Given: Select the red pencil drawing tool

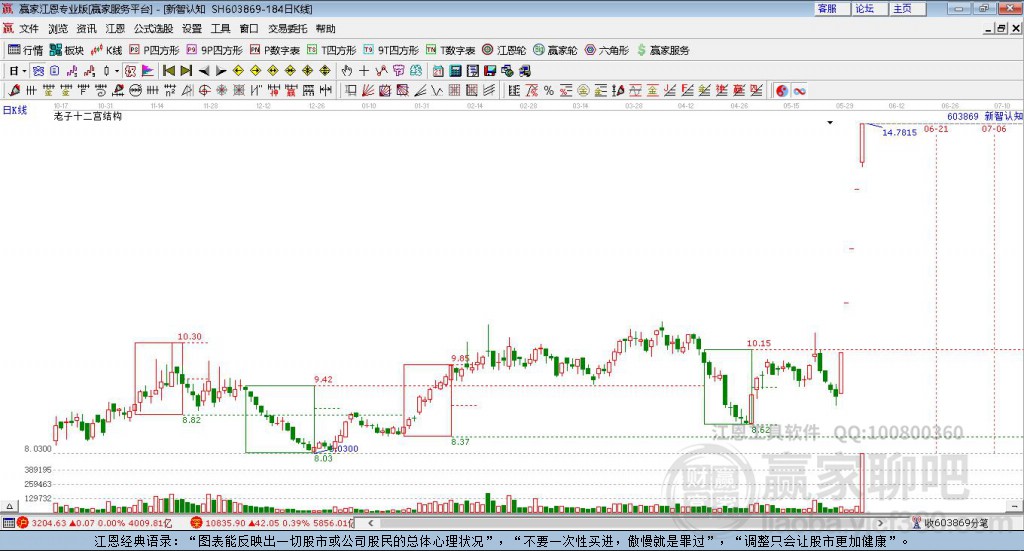Looking at the screenshot, I should tap(14, 91).
